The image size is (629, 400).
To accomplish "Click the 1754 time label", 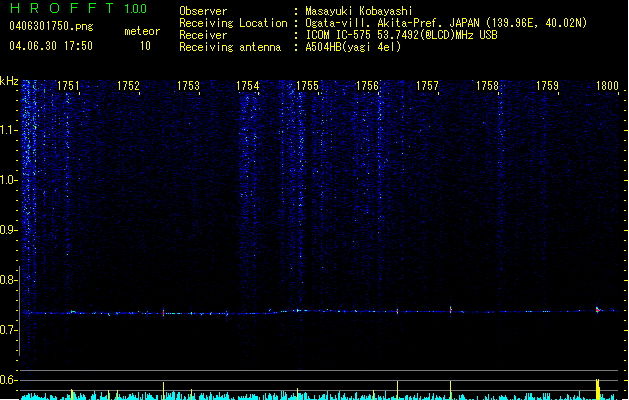I will pos(248,86).
